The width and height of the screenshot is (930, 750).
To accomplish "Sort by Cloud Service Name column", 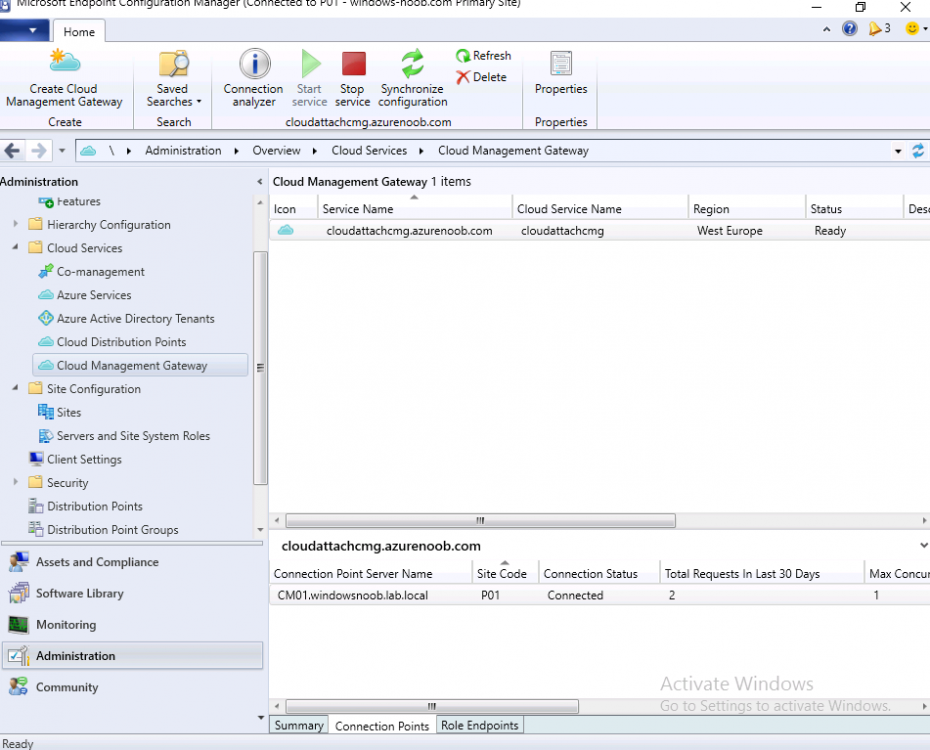I will tap(600, 209).
